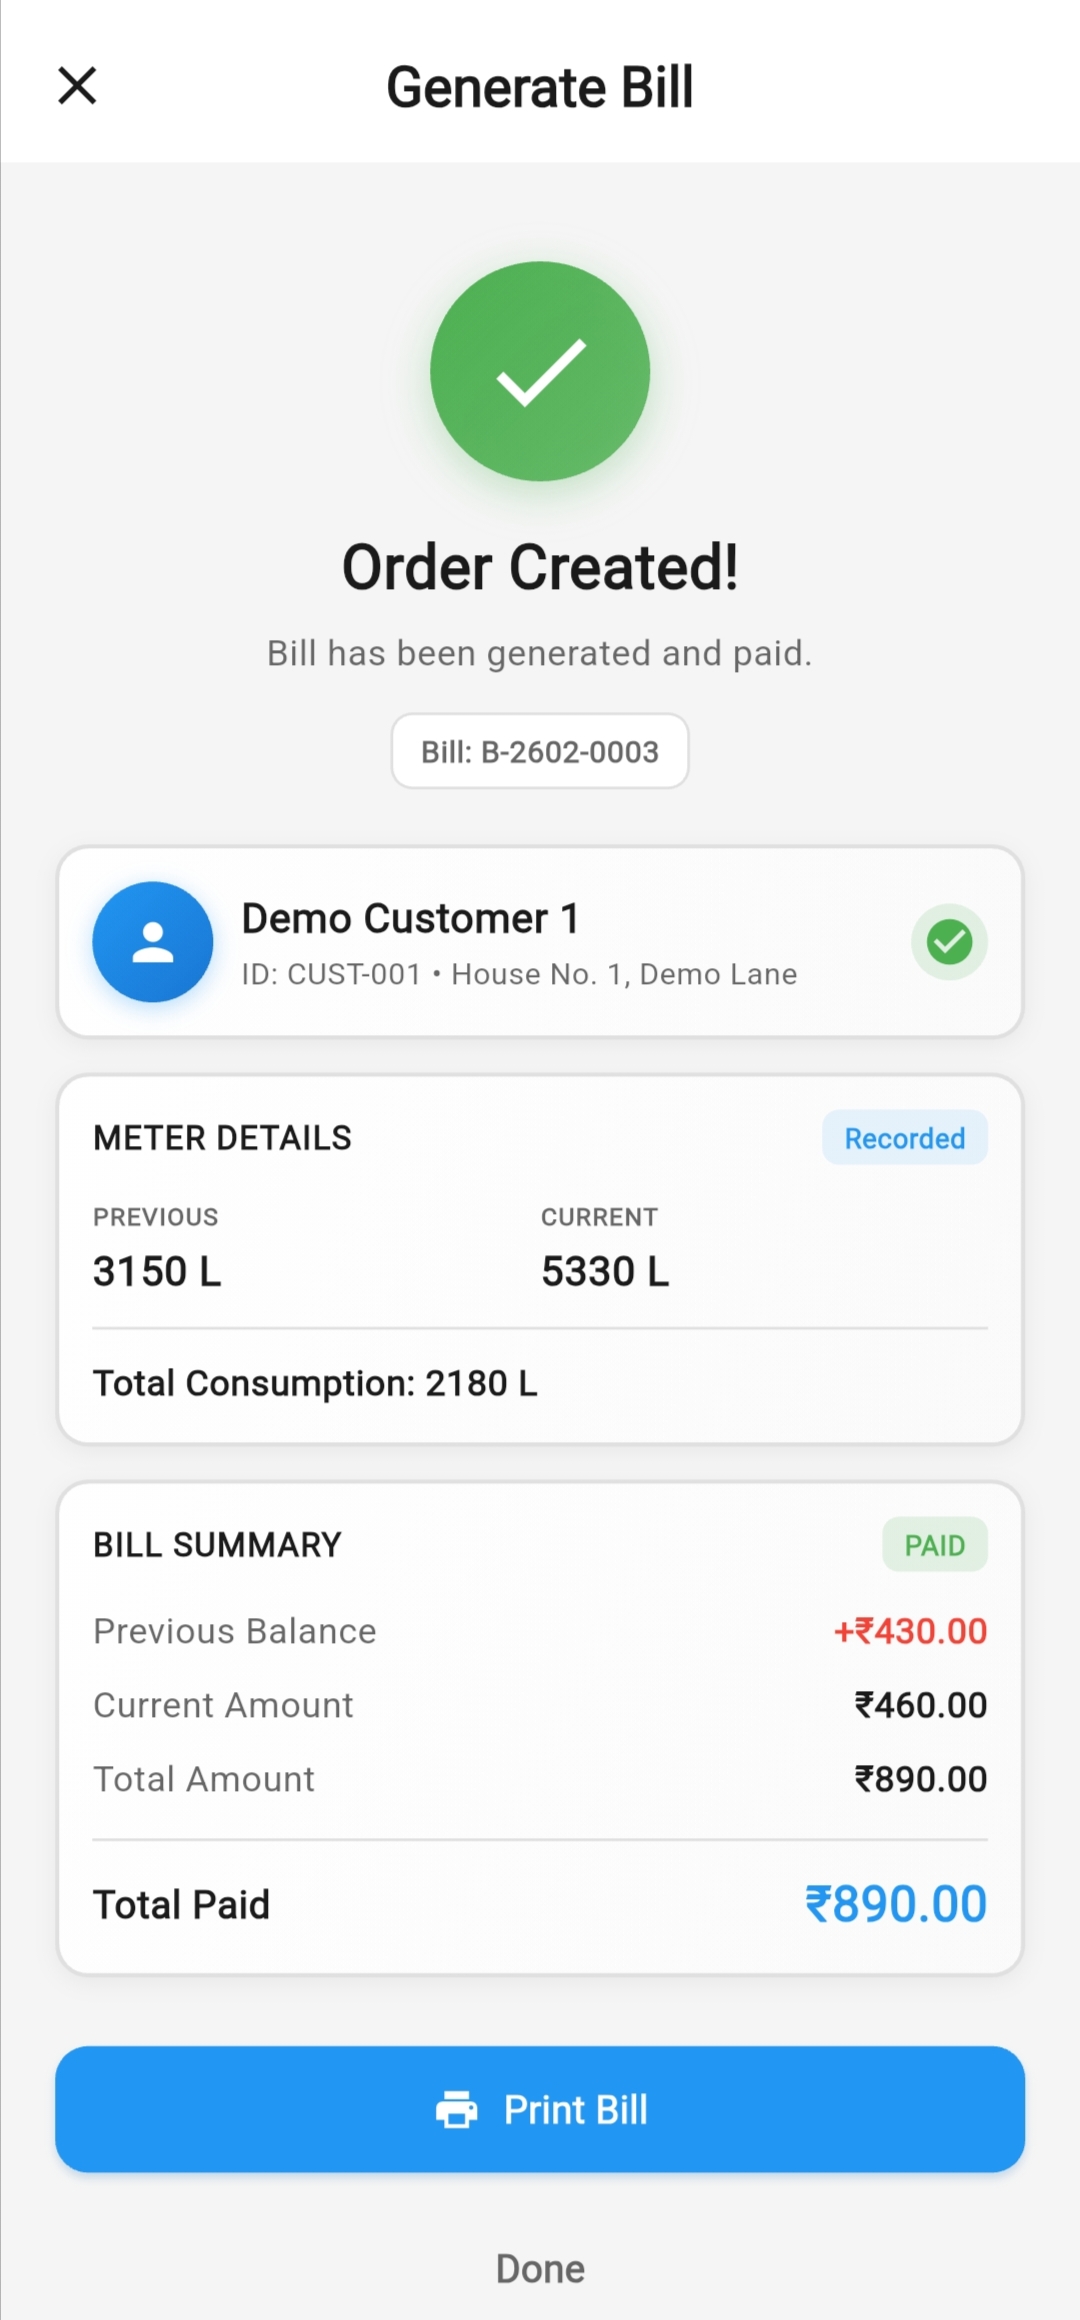The image size is (1080, 2320).
Task: Tap the Recorded status badge
Action: [x=904, y=1138]
